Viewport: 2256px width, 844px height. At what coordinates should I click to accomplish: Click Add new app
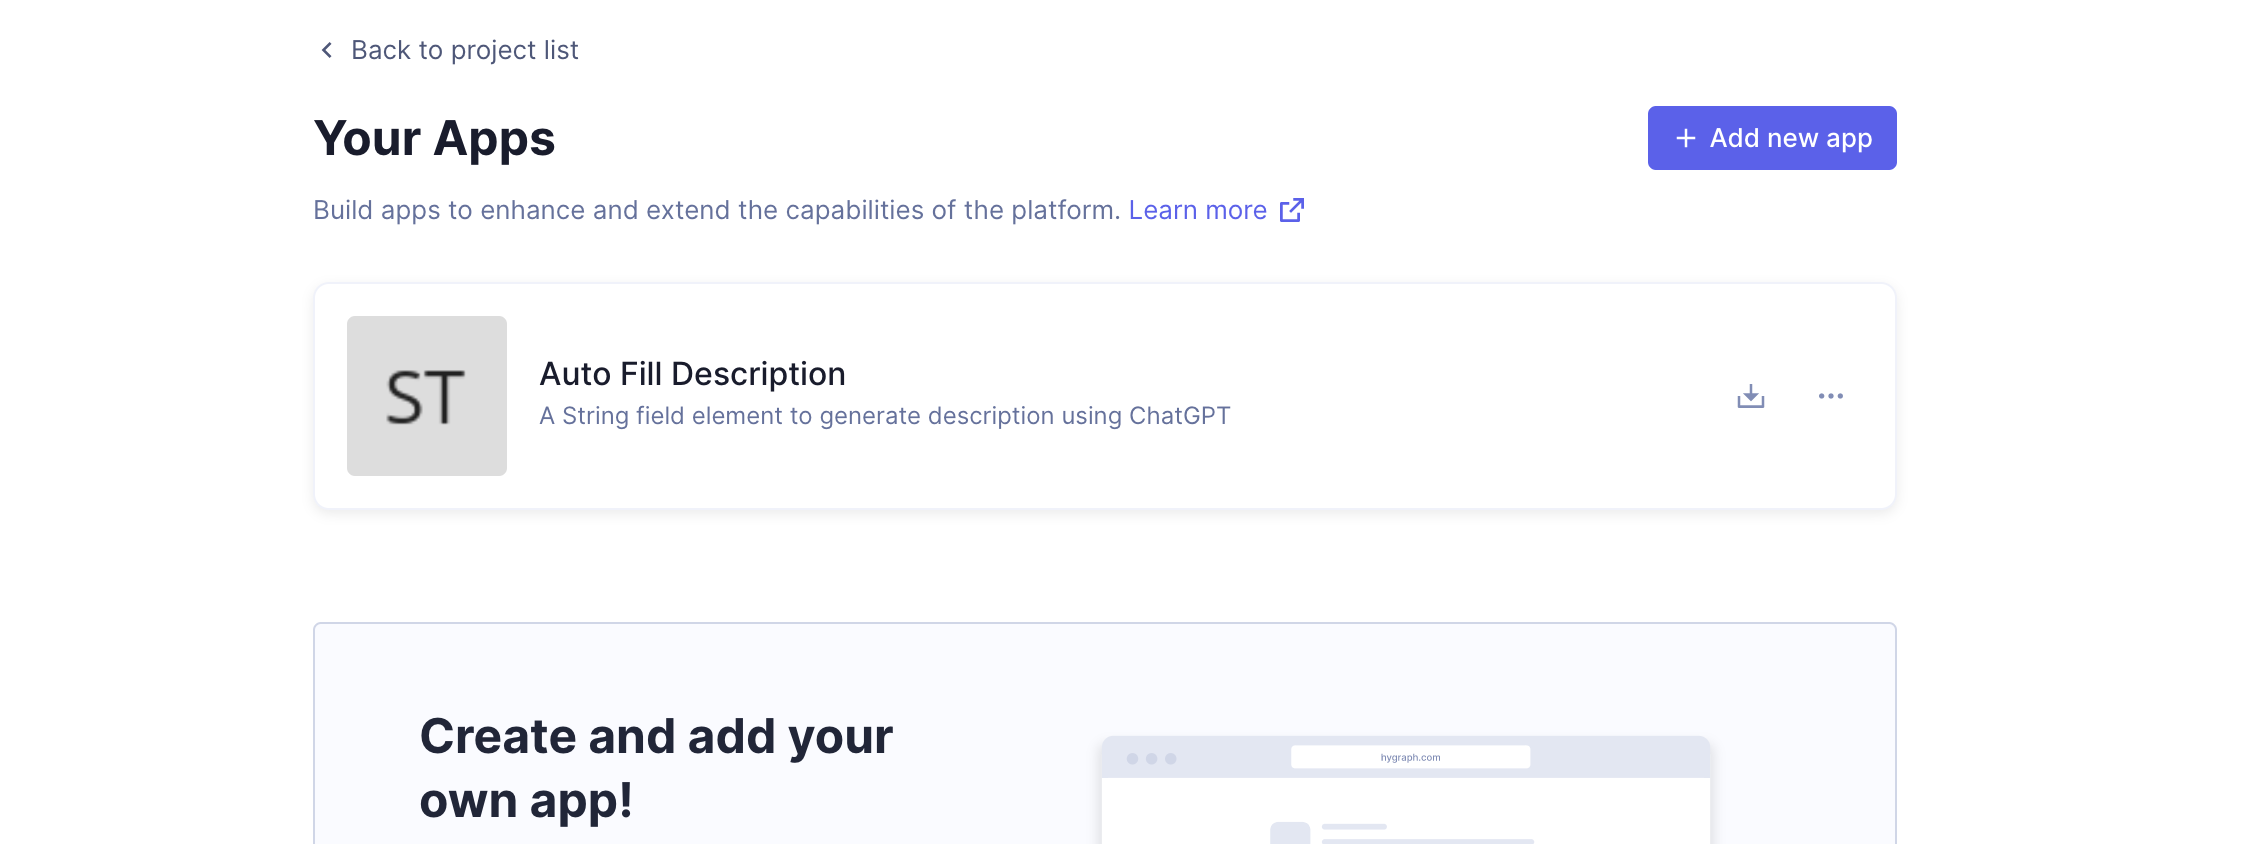tap(1771, 138)
